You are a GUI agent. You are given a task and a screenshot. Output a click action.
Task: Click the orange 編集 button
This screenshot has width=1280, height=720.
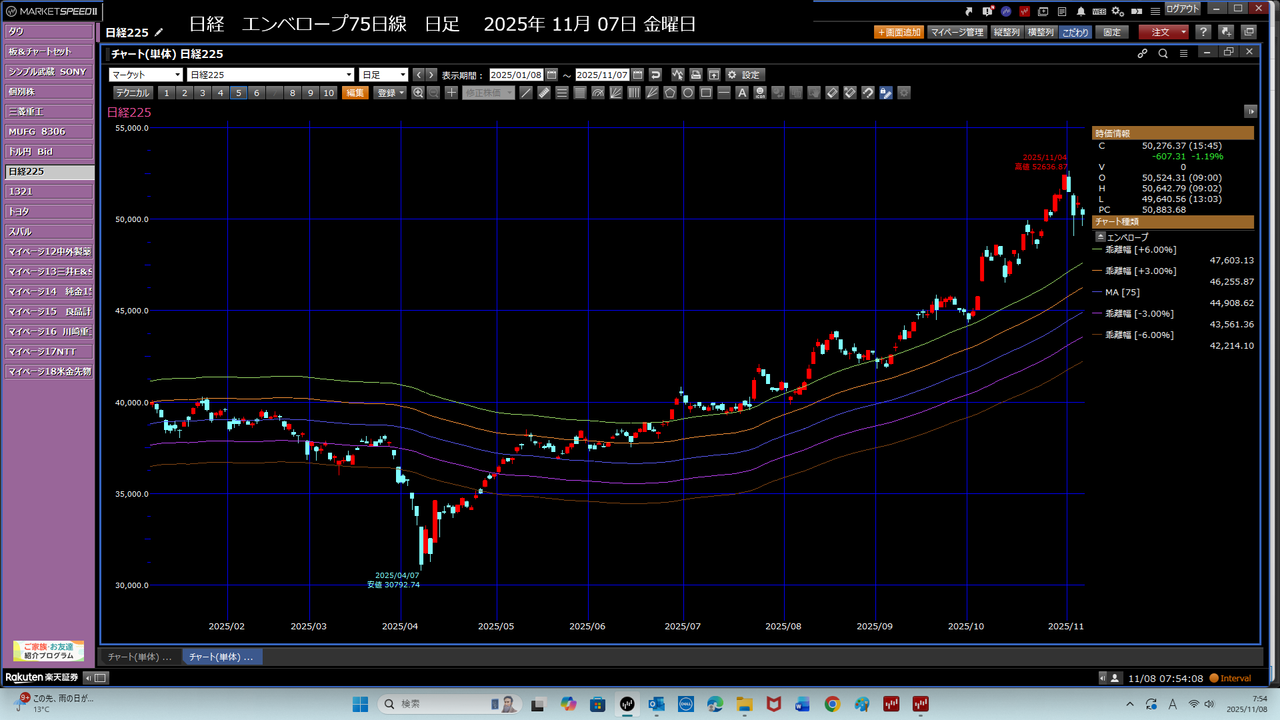[x=355, y=93]
